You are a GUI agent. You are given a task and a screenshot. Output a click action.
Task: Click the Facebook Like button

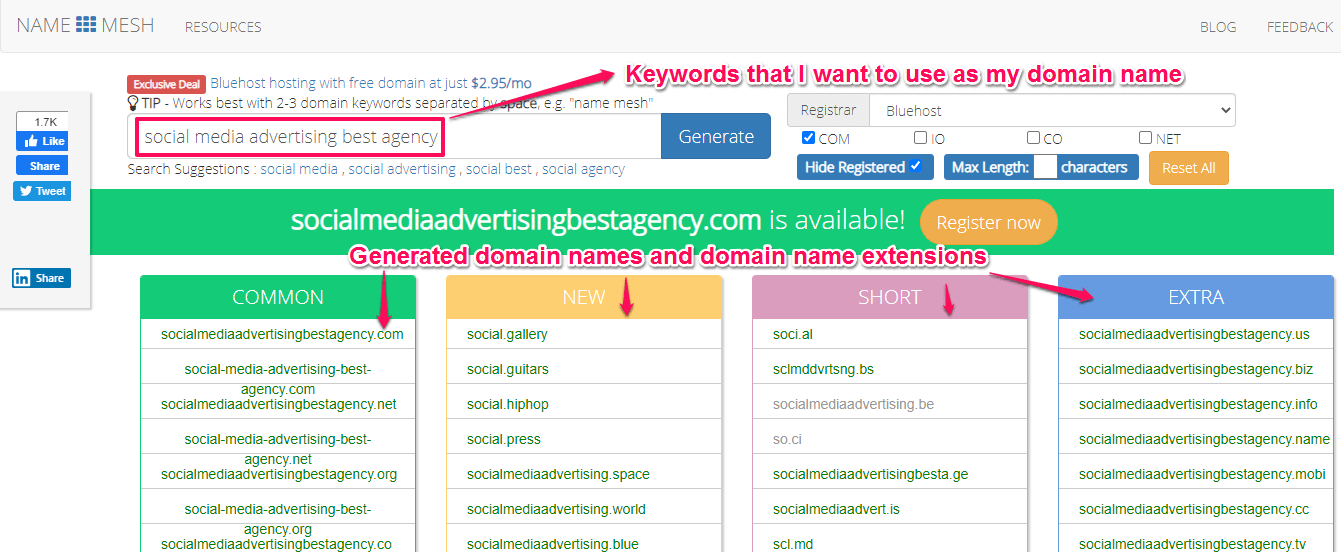pos(42,141)
